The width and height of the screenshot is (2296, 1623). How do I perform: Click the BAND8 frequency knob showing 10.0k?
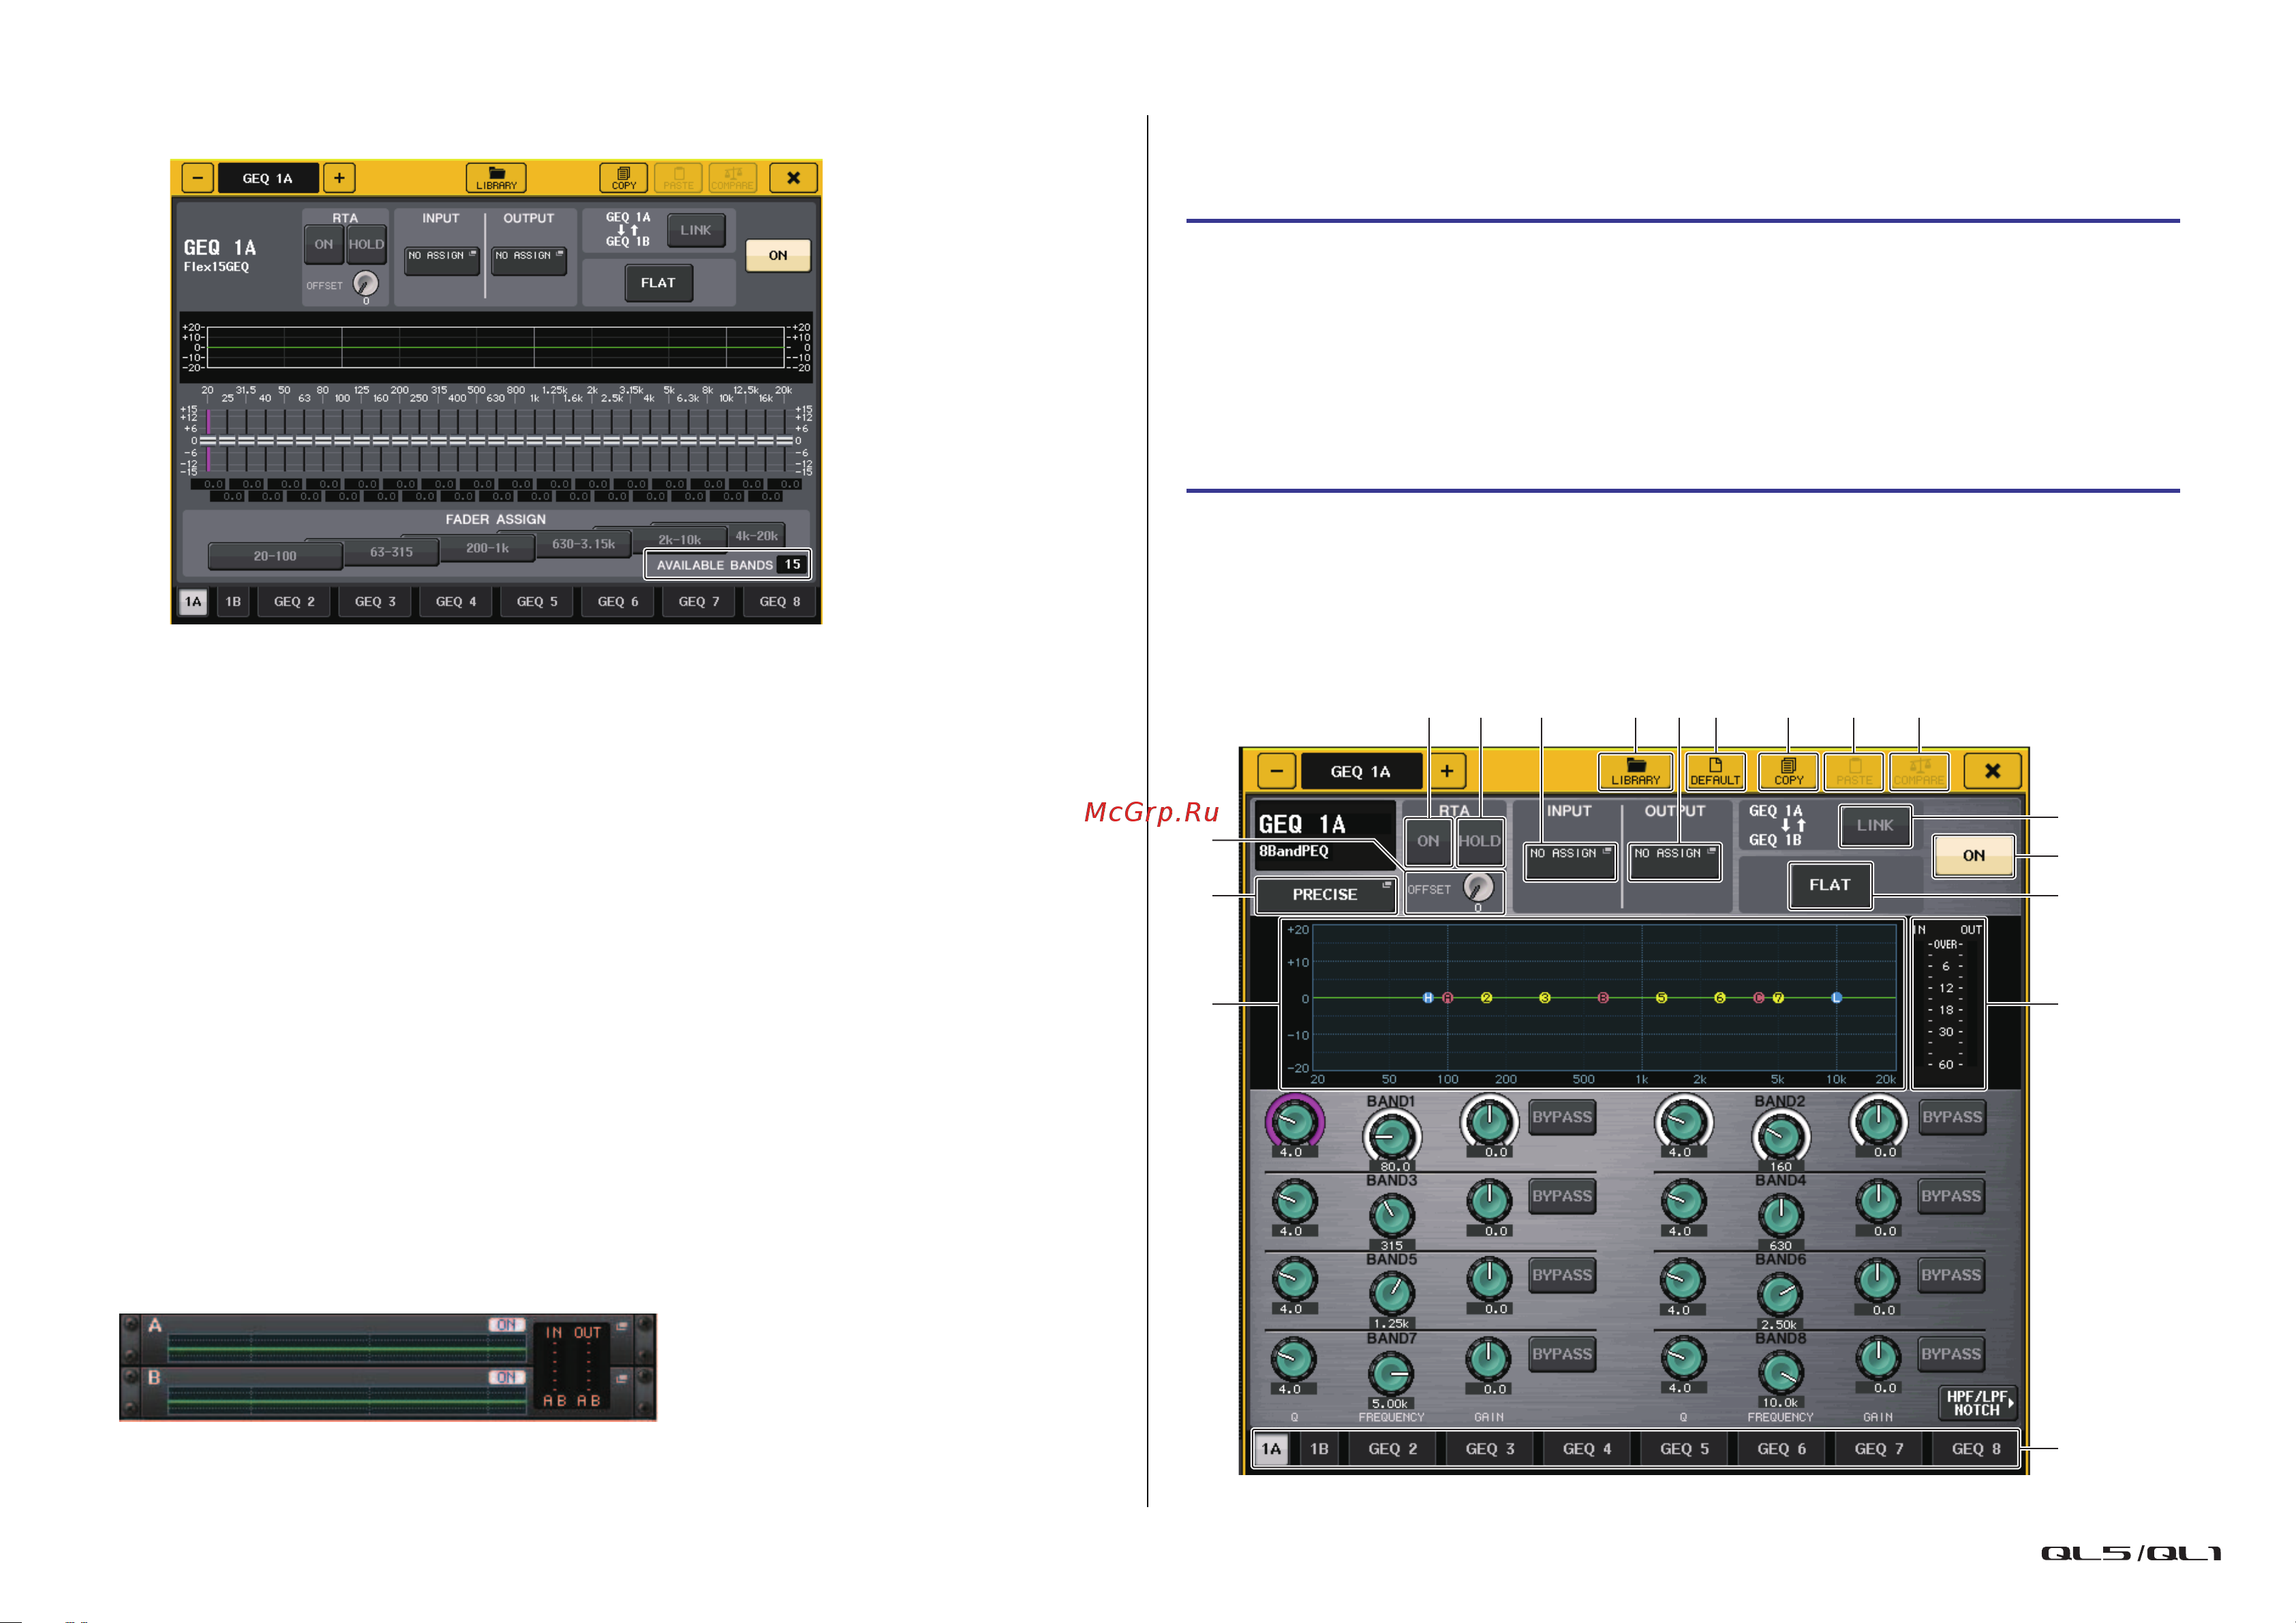click(x=1780, y=1374)
